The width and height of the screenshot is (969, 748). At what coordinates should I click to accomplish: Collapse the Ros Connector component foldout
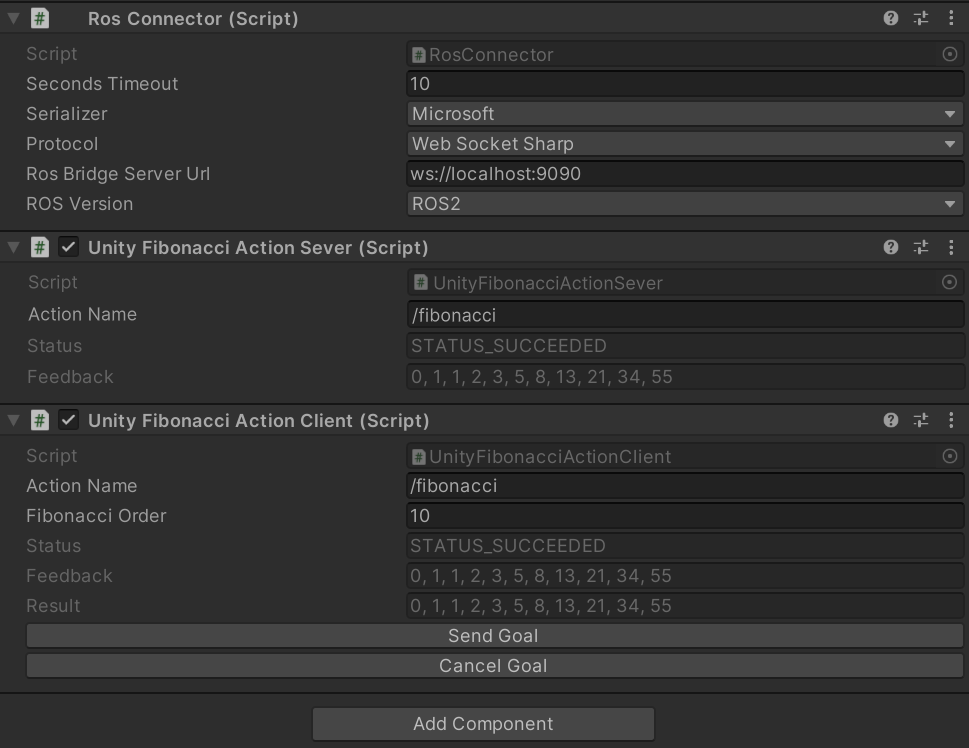[13, 18]
